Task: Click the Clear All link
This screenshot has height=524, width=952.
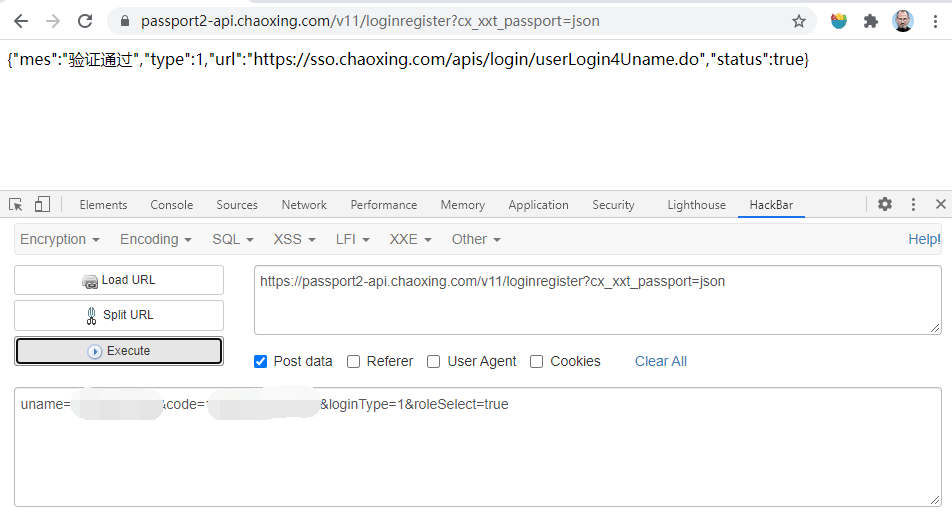Action: [x=661, y=361]
